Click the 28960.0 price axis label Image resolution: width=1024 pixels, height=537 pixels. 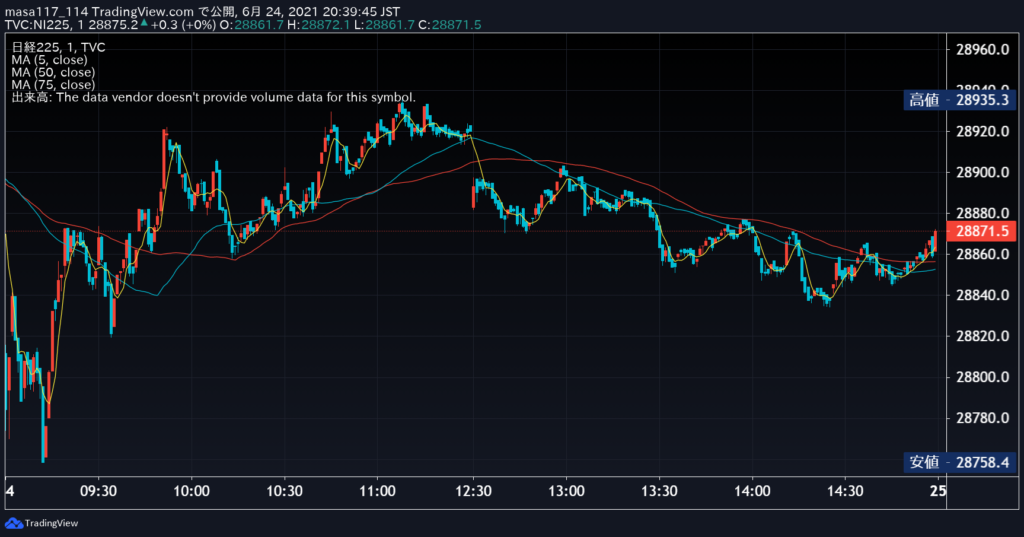tap(982, 50)
